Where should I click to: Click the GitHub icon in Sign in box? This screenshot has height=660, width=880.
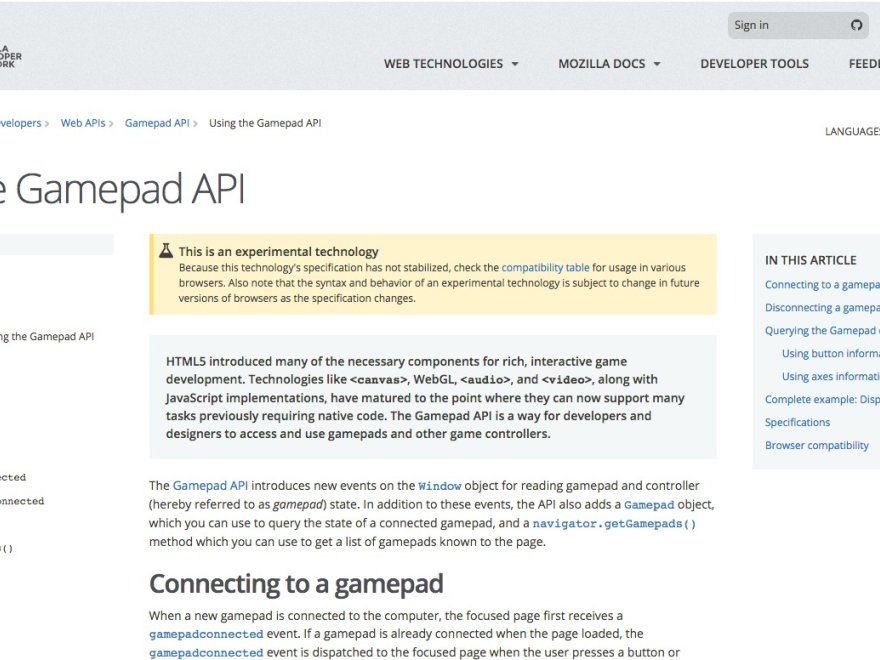pos(856,26)
